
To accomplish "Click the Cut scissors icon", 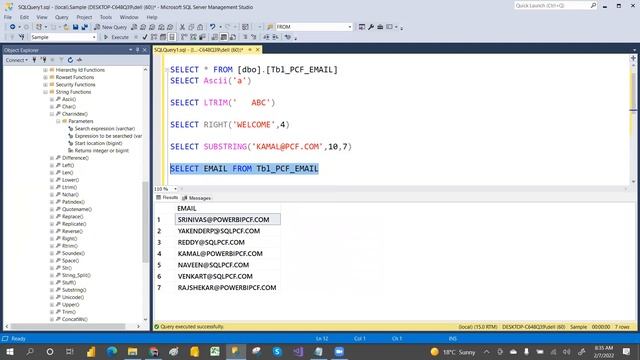I will pos(182,27).
